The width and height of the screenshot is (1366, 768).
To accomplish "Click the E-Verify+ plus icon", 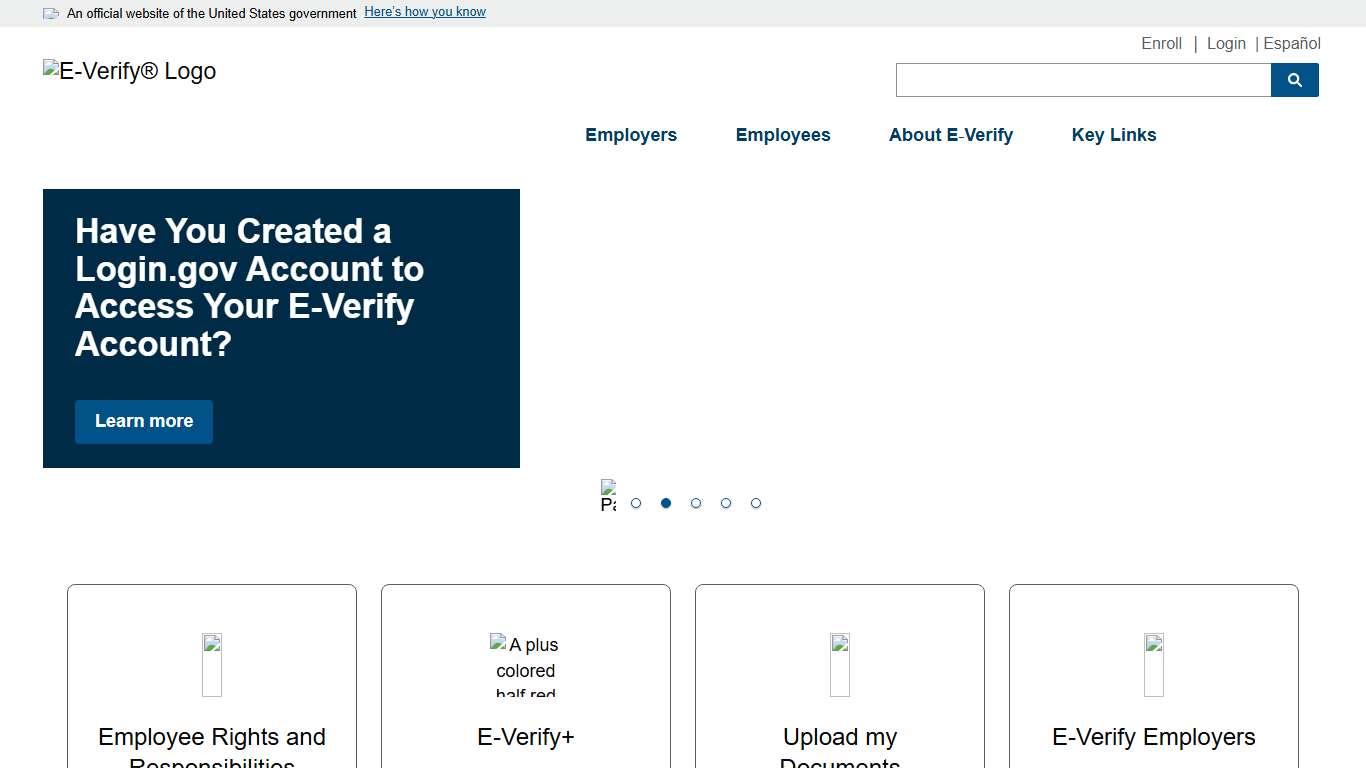I will click(x=525, y=664).
